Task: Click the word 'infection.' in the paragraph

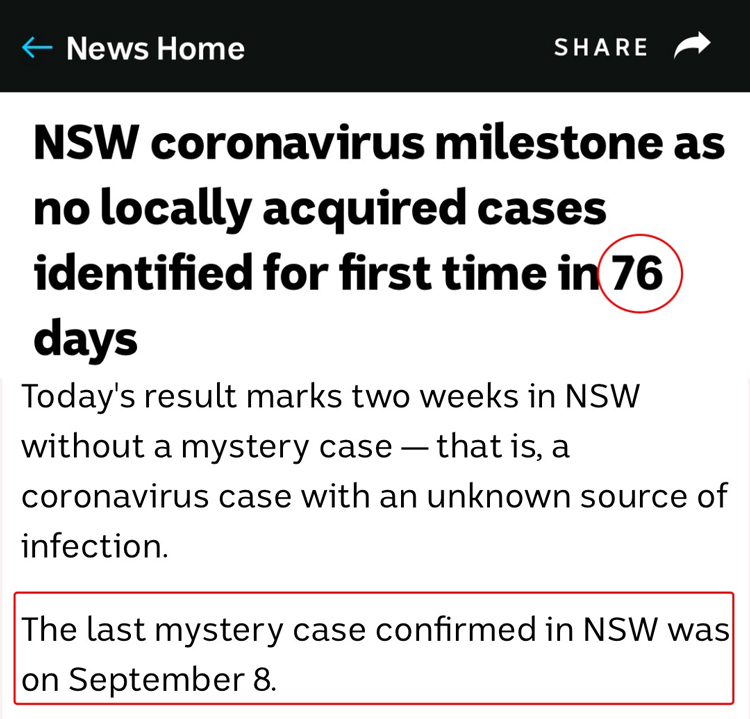Action: click(95, 545)
